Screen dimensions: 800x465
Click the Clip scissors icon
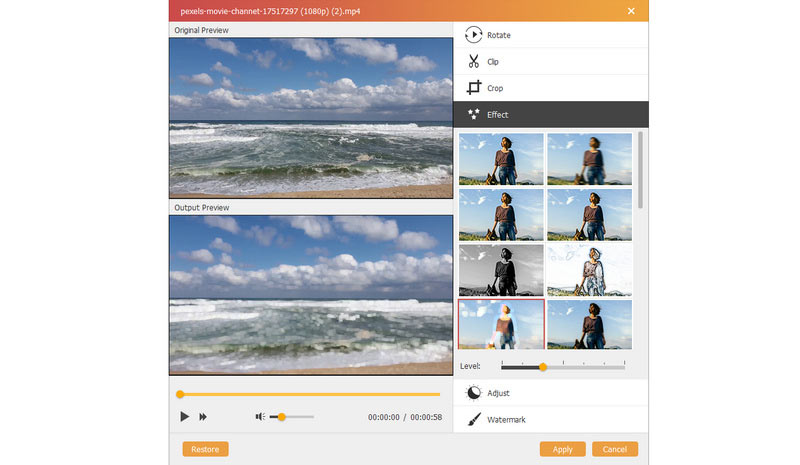tap(474, 62)
